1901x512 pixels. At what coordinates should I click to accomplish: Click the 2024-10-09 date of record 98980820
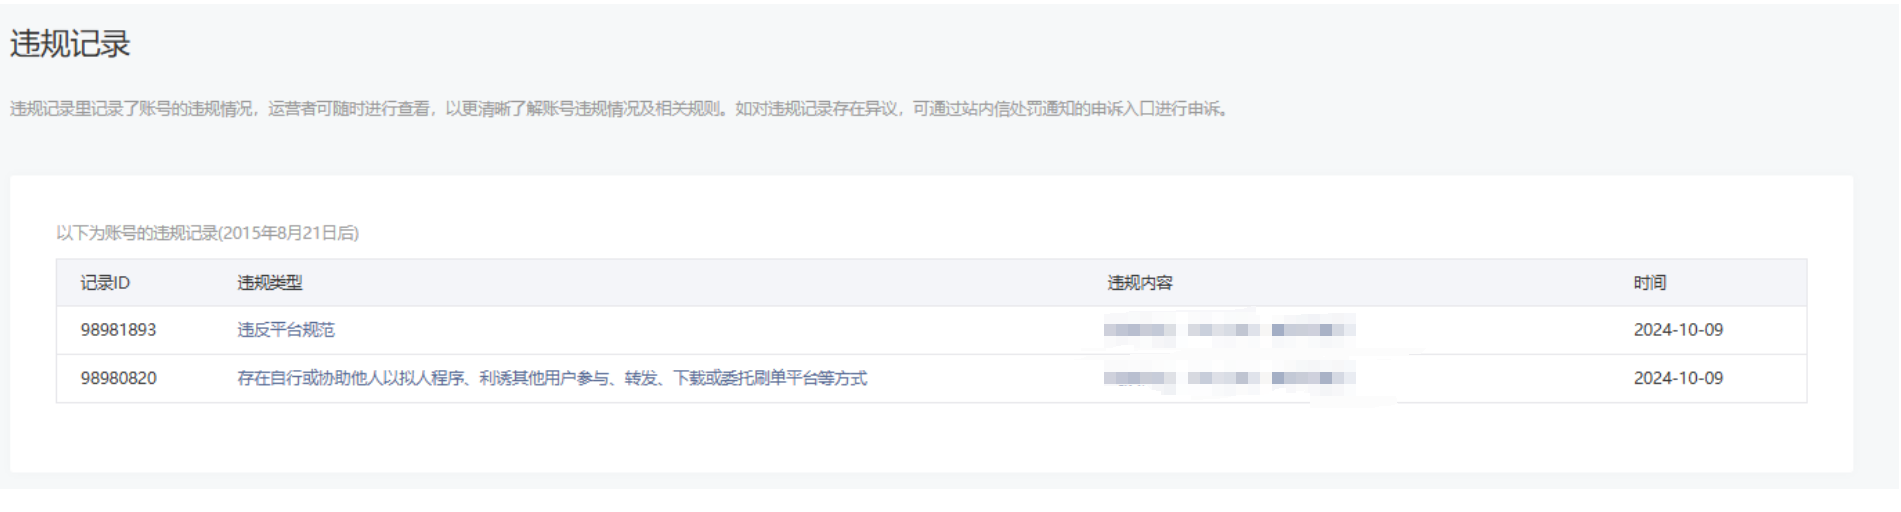tap(1678, 378)
